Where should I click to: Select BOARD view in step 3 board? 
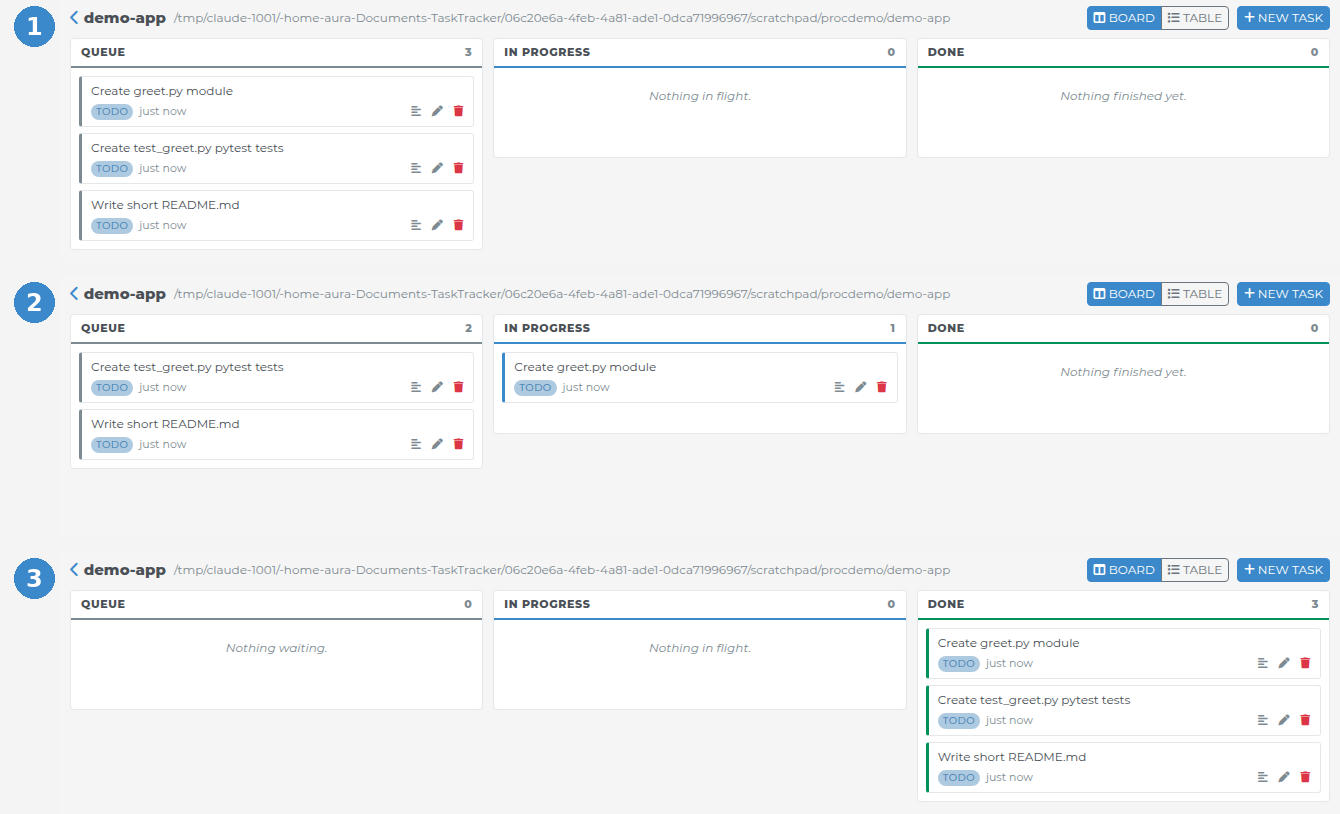click(x=1124, y=570)
